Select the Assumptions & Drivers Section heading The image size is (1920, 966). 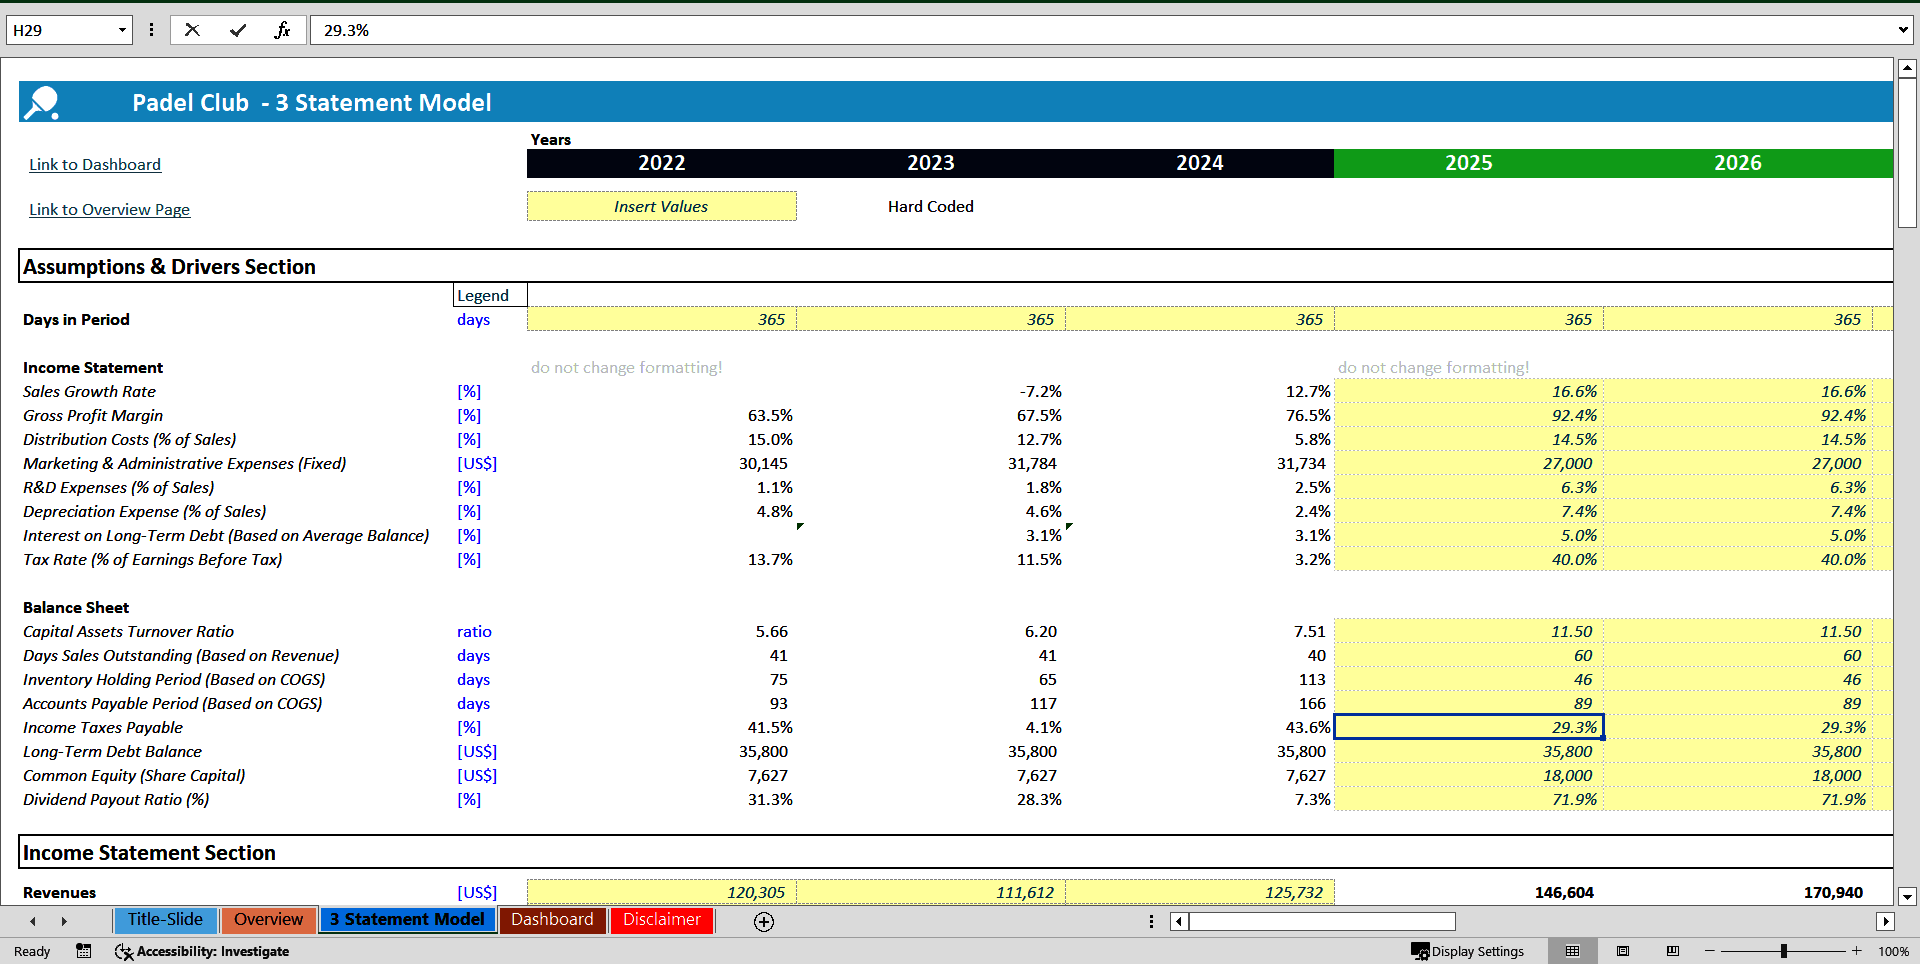[169, 267]
